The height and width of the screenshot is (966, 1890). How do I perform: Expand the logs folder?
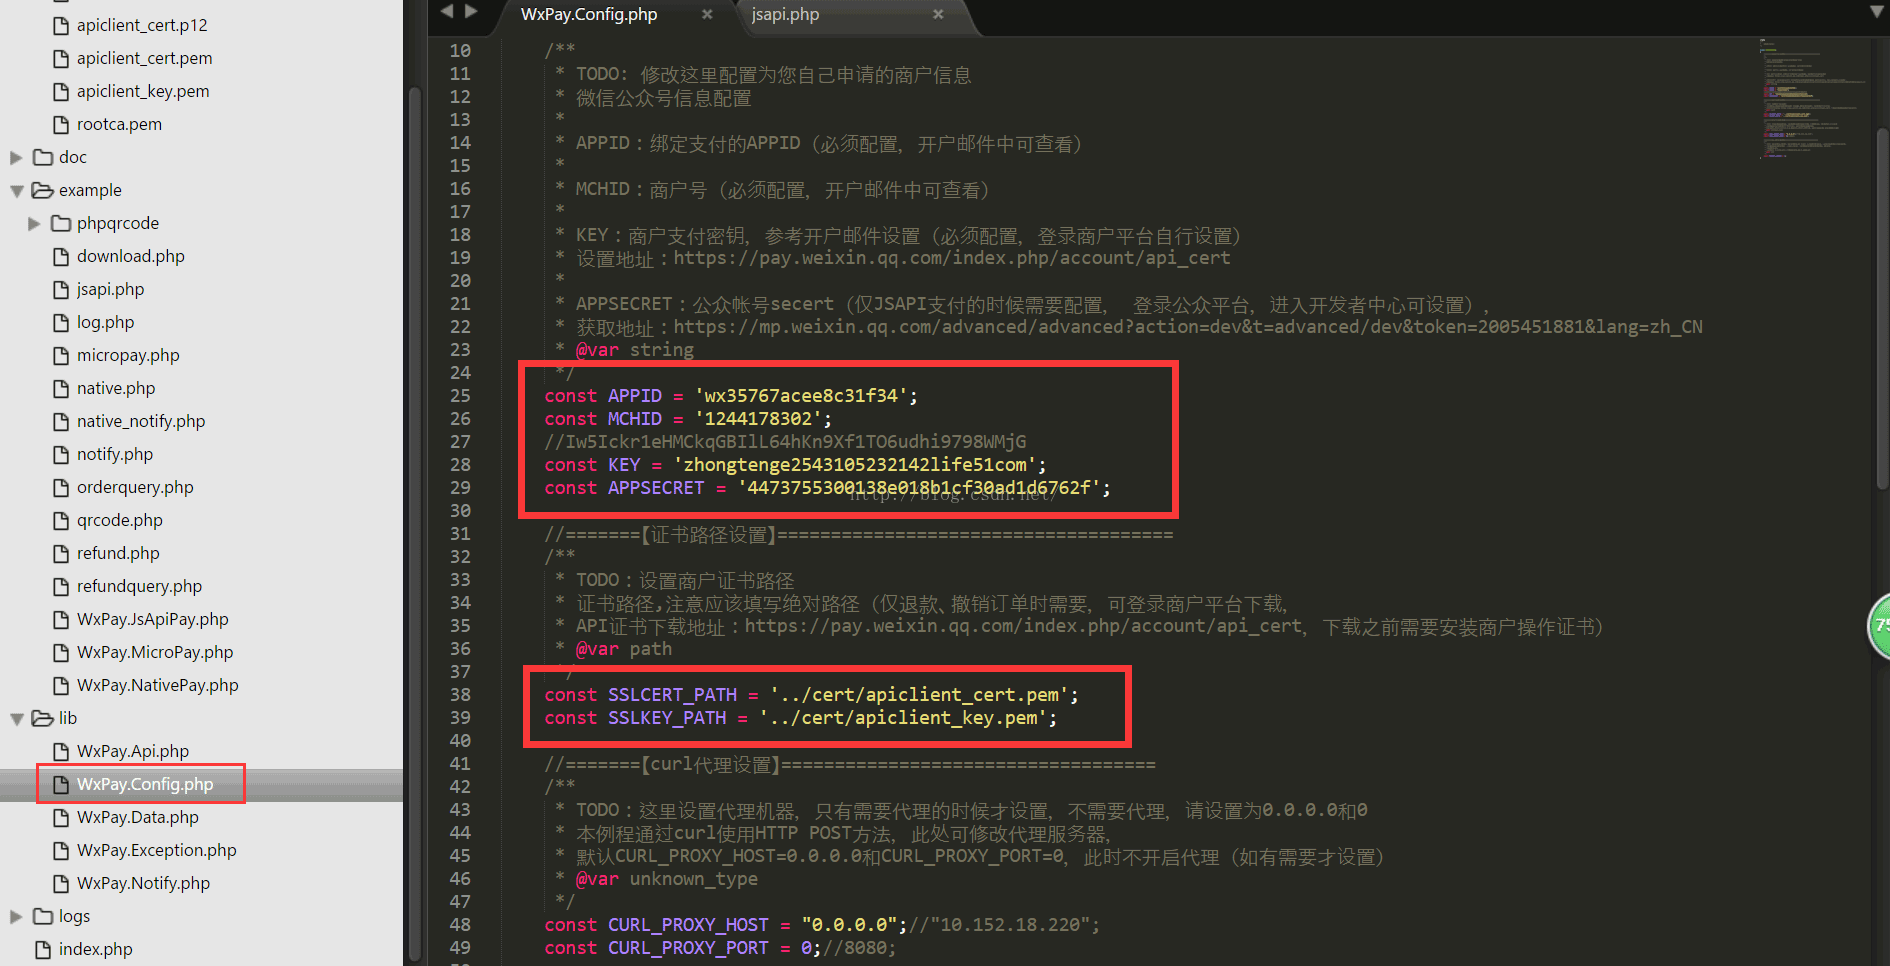coord(16,916)
